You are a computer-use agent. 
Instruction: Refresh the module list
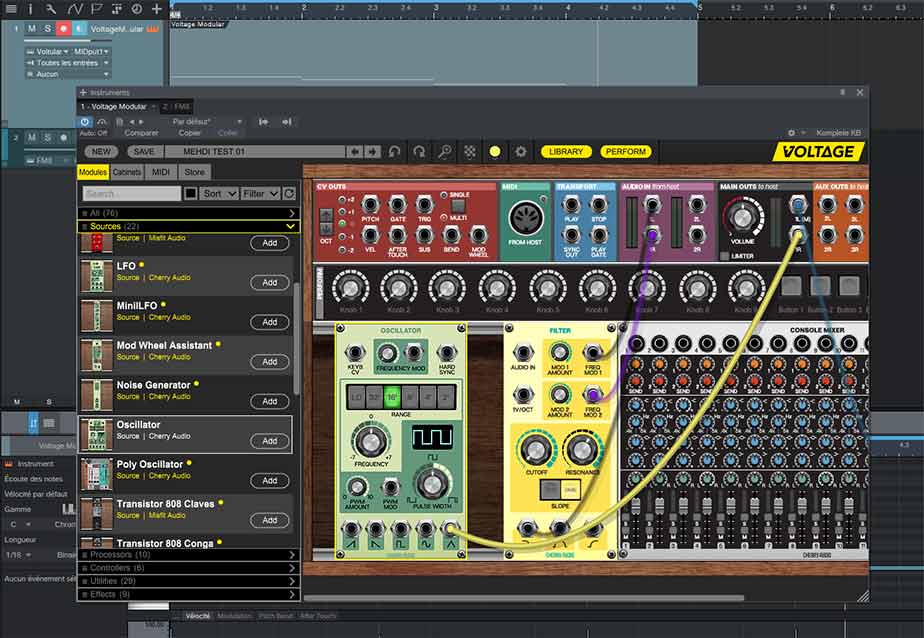tap(289, 193)
